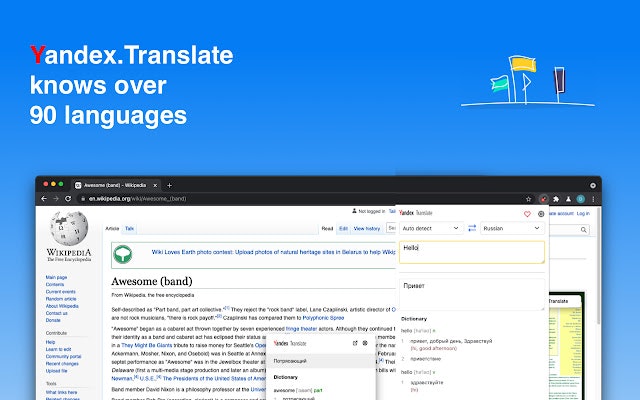Expand the Russian target language dropdown
Screen dimensions: 640x400
click(512, 228)
